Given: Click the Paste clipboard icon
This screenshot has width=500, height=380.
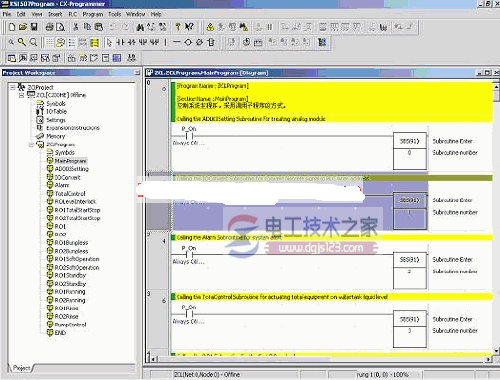Looking at the screenshot, I should tap(99, 27).
